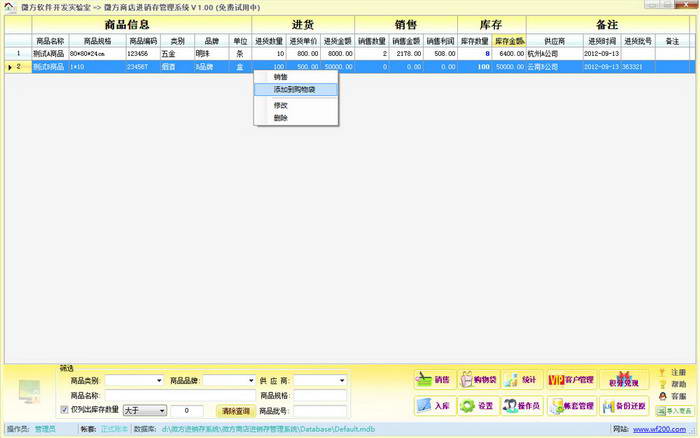The image size is (700, 438).
Task: Expand the 供应商 filter dropdown
Action: point(342,380)
